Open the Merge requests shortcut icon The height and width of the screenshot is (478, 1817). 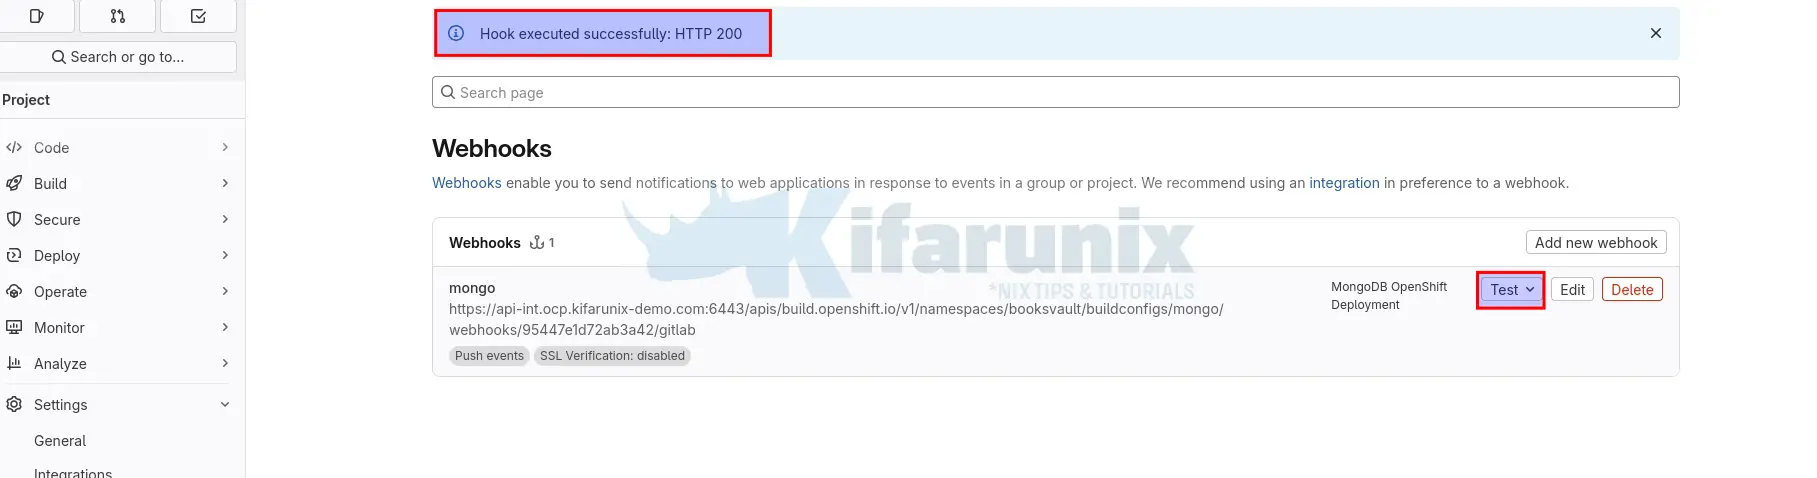pyautogui.click(x=118, y=16)
